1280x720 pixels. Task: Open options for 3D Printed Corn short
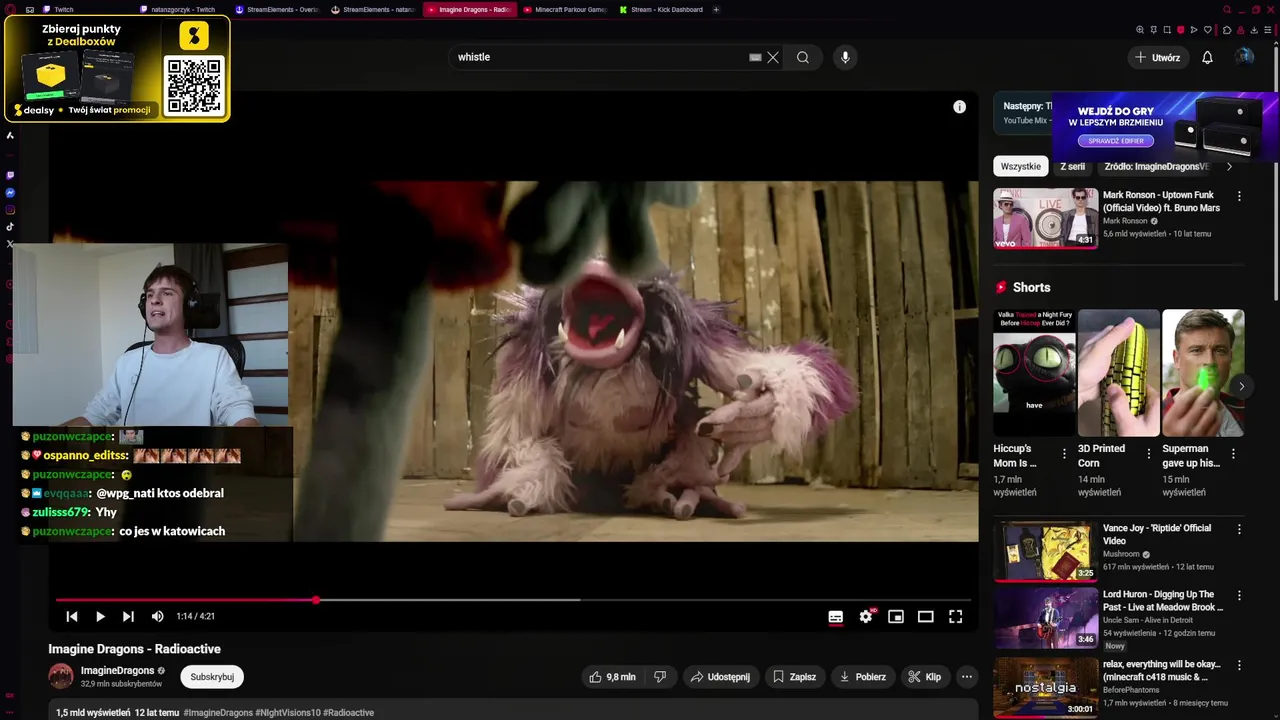[x=1148, y=454]
